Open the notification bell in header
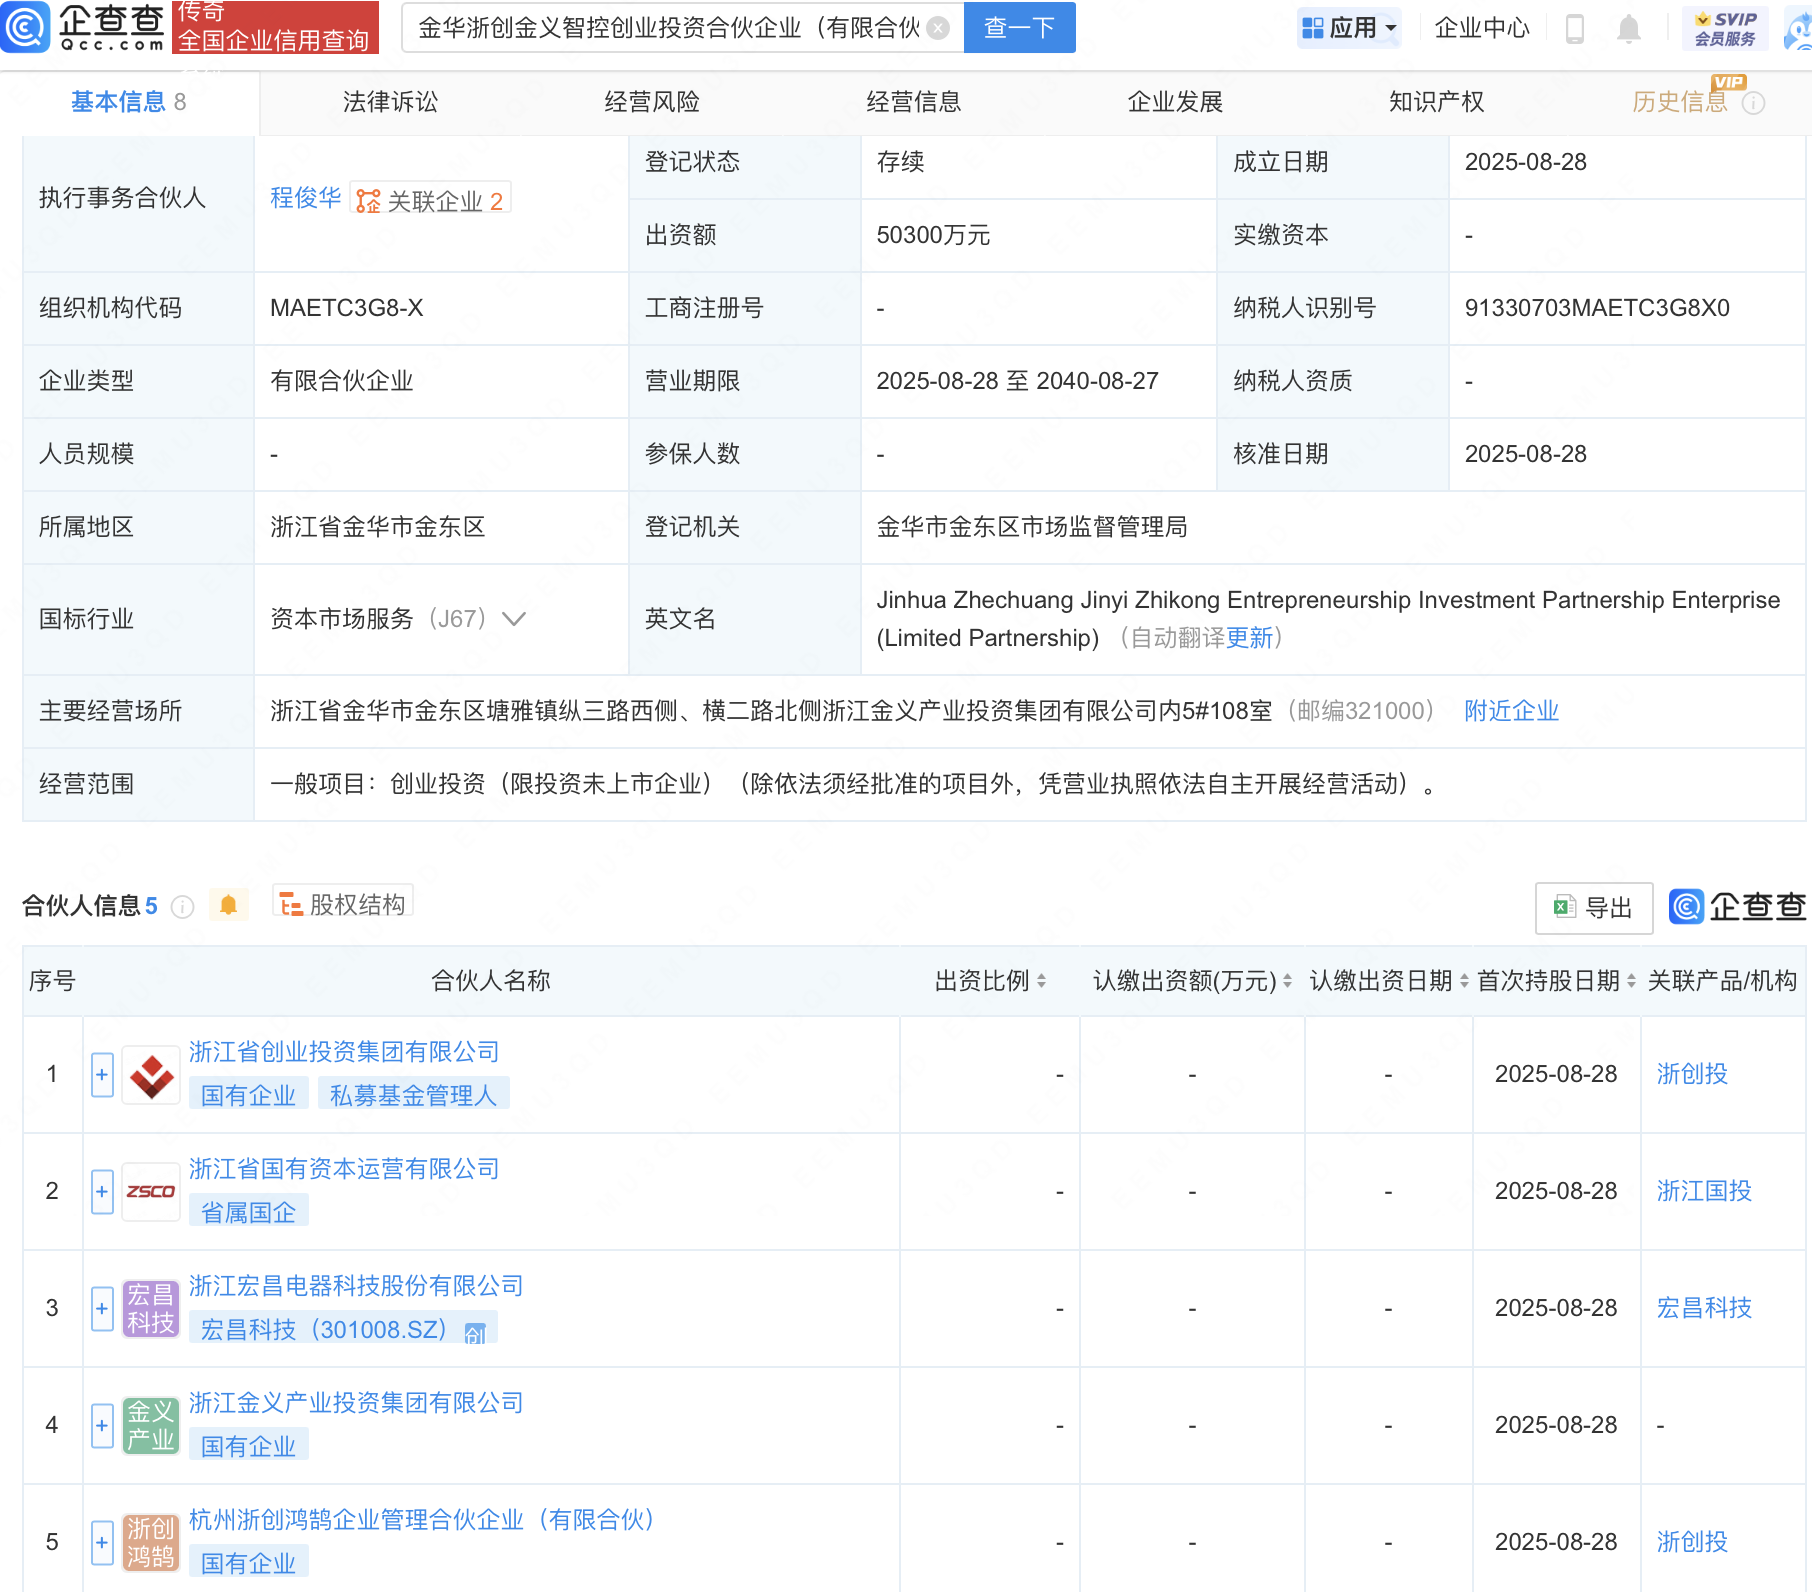Screen dimensions: 1812x1592 1629,29
